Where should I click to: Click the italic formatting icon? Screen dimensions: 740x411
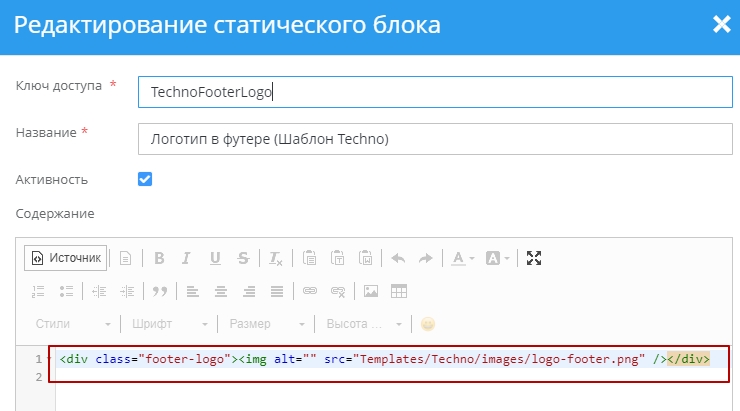(x=187, y=258)
